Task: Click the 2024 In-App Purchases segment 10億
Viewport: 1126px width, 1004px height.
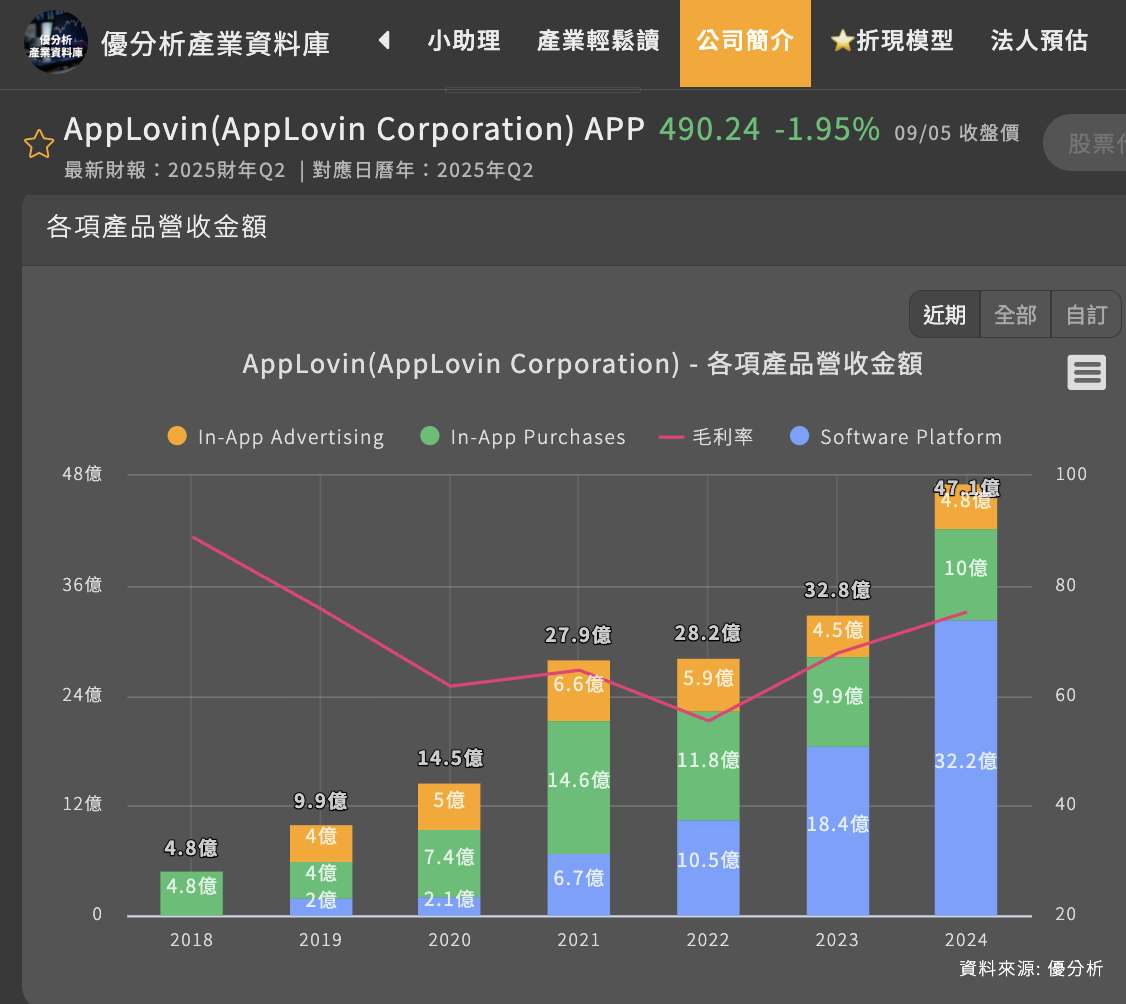Action: [x=966, y=575]
